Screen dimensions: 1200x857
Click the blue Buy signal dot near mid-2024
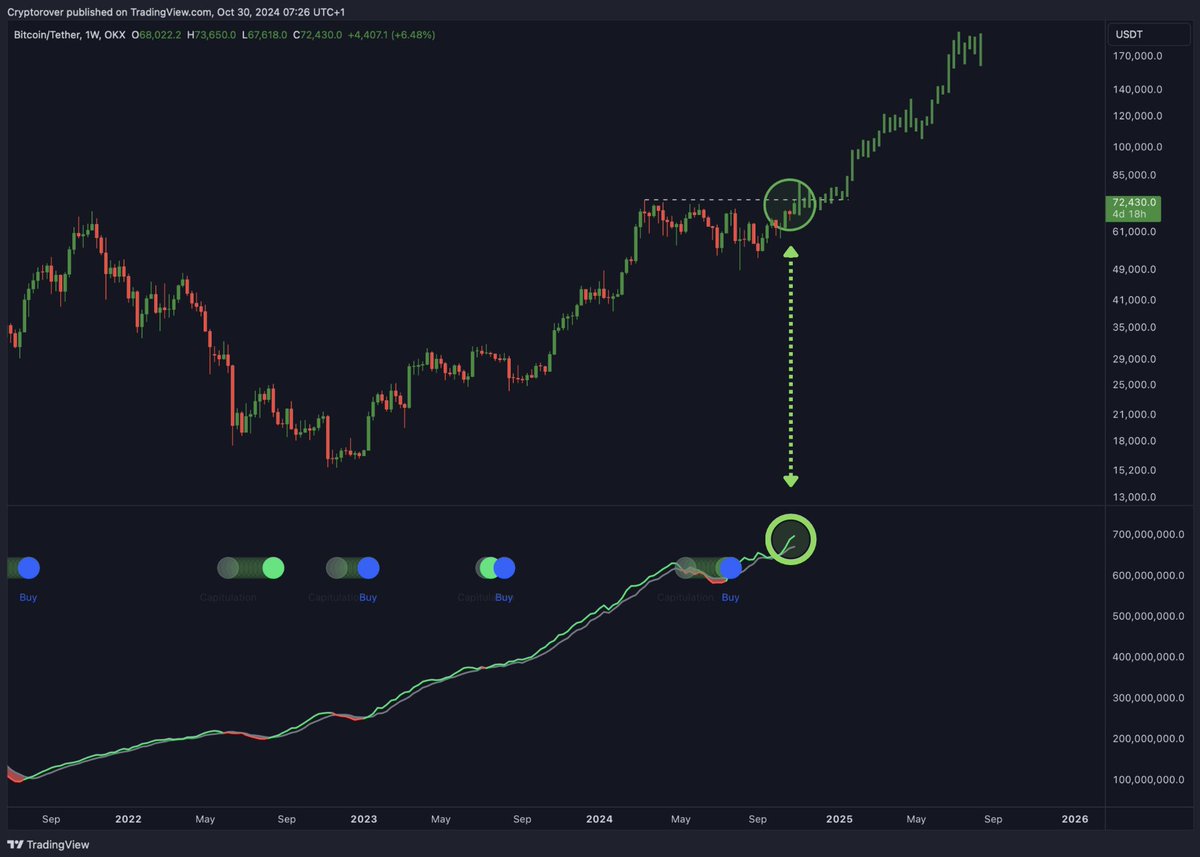(x=730, y=568)
